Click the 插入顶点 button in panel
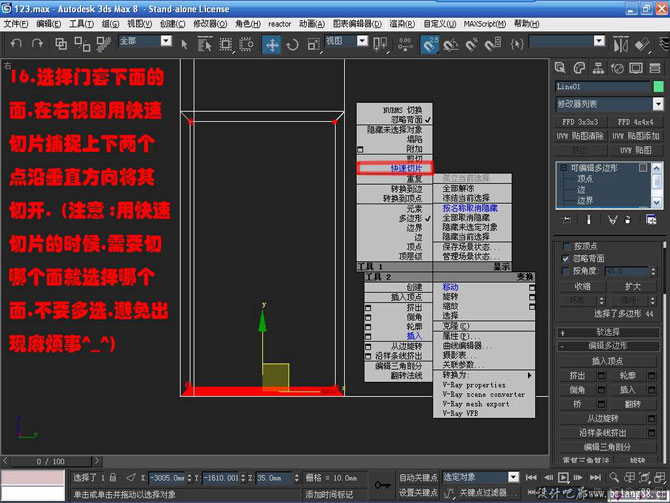The image size is (670, 503). (607, 361)
